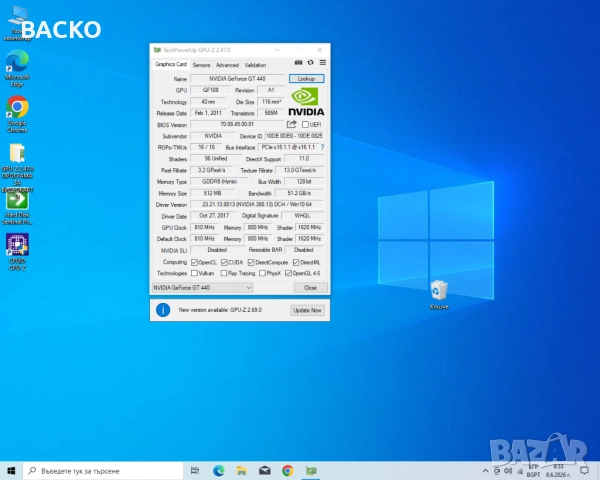Open Mail from the taskbar
600x480 pixels.
coord(264,470)
